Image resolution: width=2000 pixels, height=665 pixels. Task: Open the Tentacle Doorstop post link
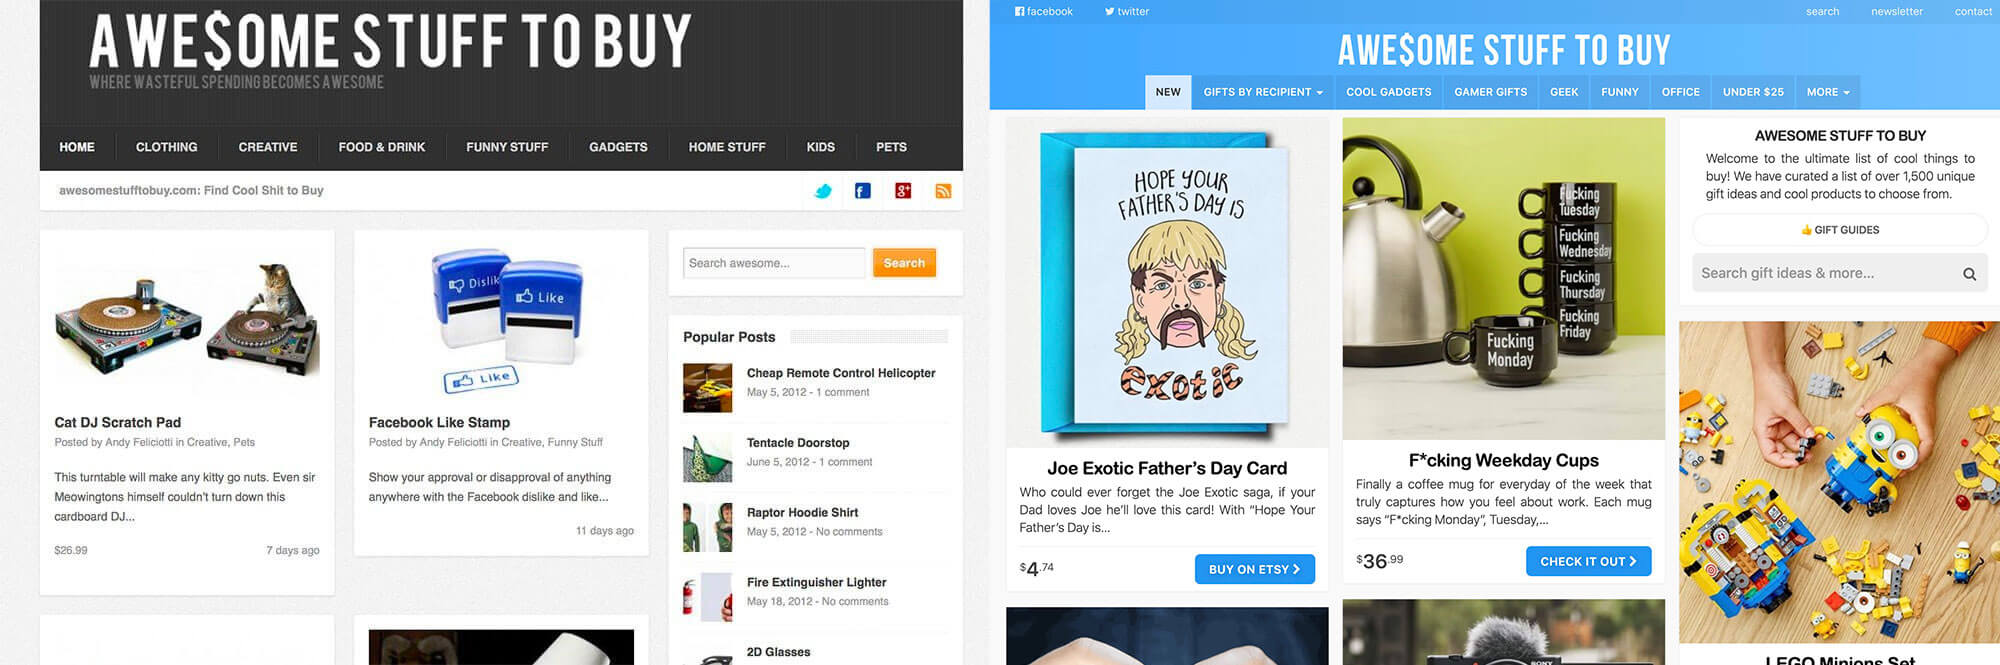[798, 443]
